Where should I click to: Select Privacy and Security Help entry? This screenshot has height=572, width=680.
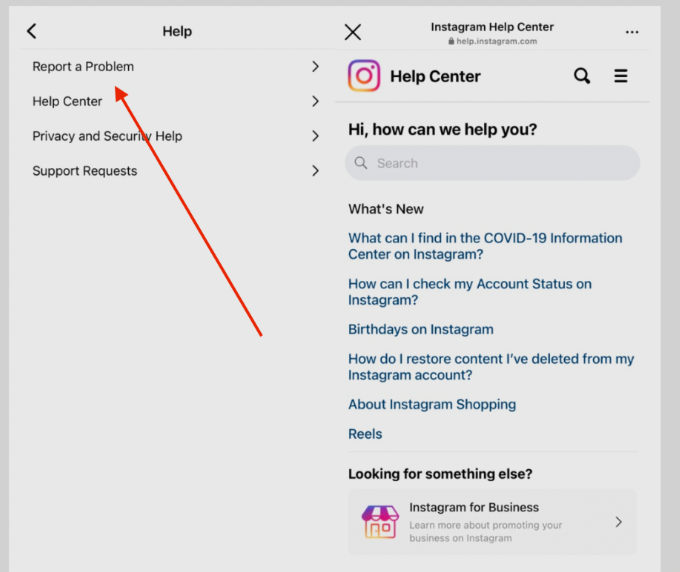(x=176, y=136)
